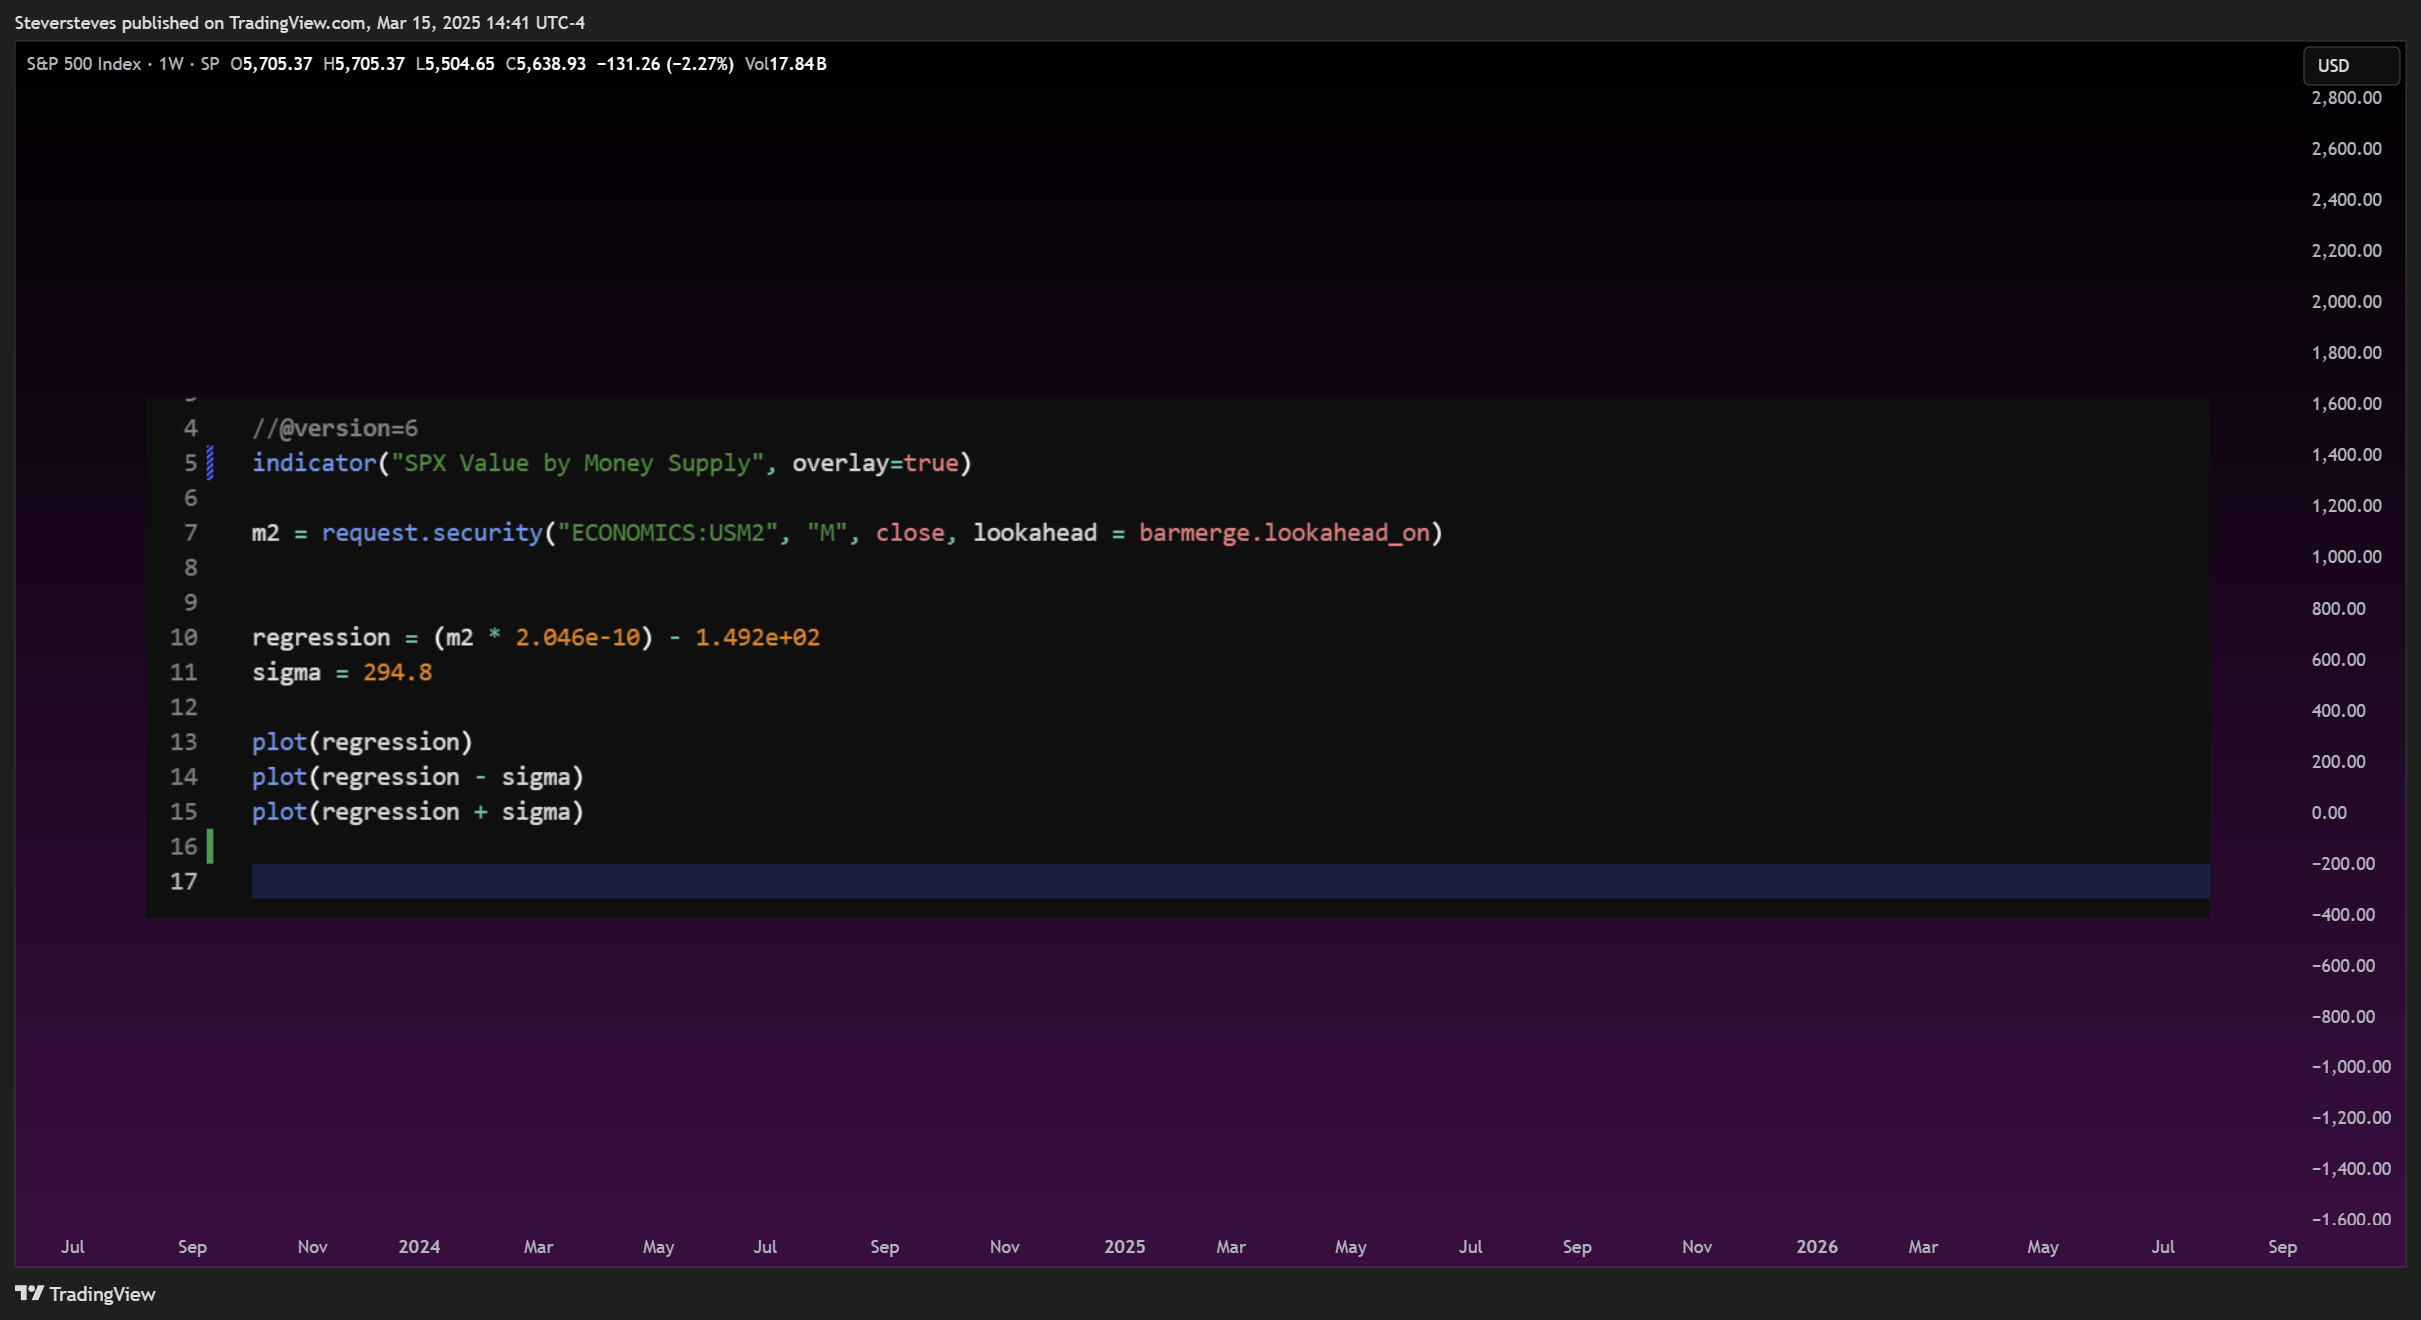Screen dimensions: 2421x1320
Task: Click the close value C5,638.93
Action: [546, 64]
